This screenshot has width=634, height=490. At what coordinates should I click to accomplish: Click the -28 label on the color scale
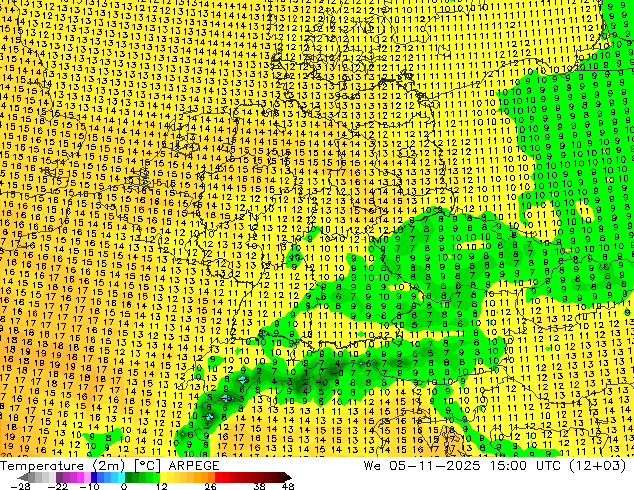20,486
